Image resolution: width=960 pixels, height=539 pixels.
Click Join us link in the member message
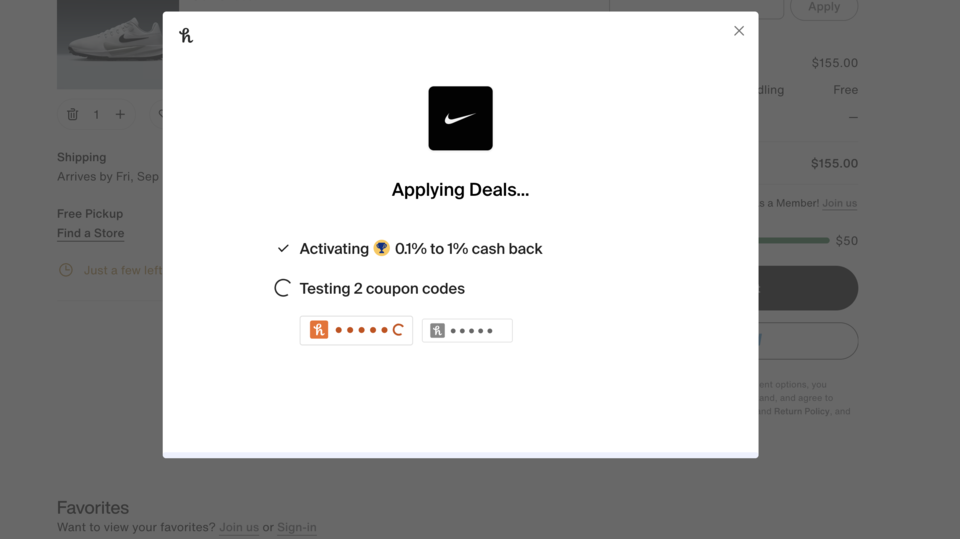839,203
